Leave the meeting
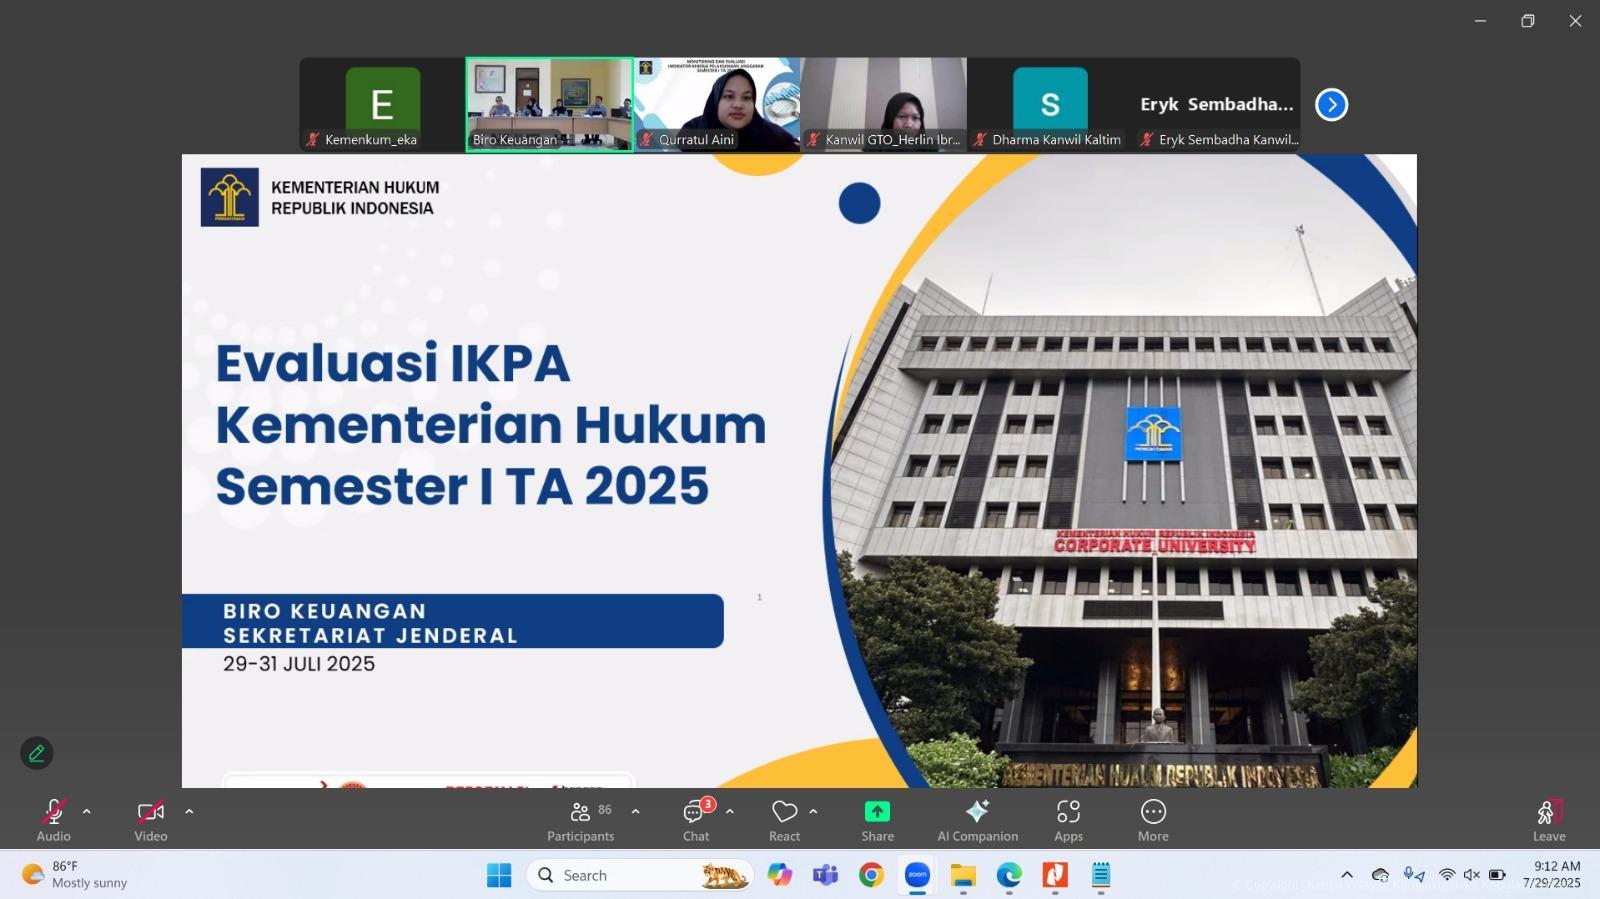Image resolution: width=1600 pixels, height=899 pixels. [1548, 820]
